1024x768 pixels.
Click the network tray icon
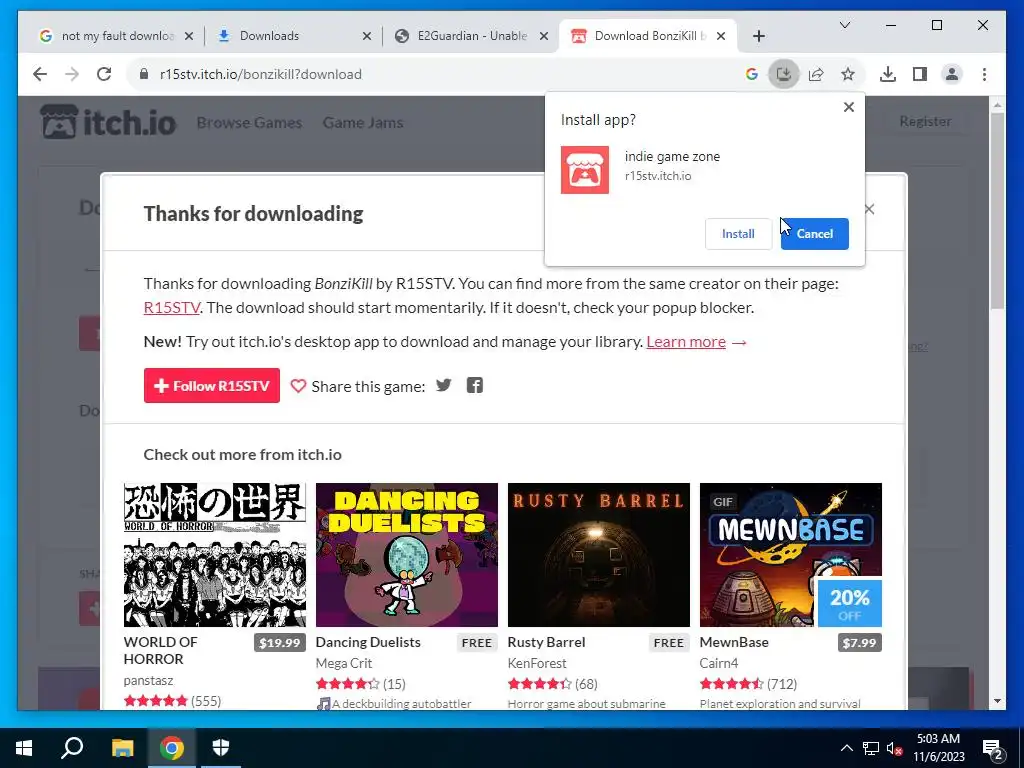pyautogui.click(x=871, y=748)
